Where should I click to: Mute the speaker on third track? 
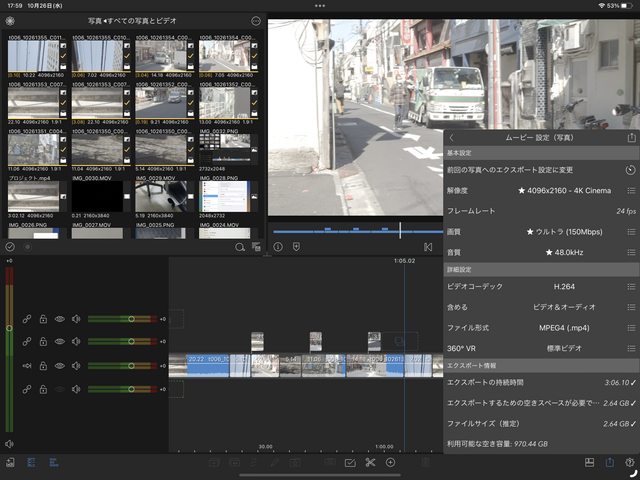pos(76,366)
